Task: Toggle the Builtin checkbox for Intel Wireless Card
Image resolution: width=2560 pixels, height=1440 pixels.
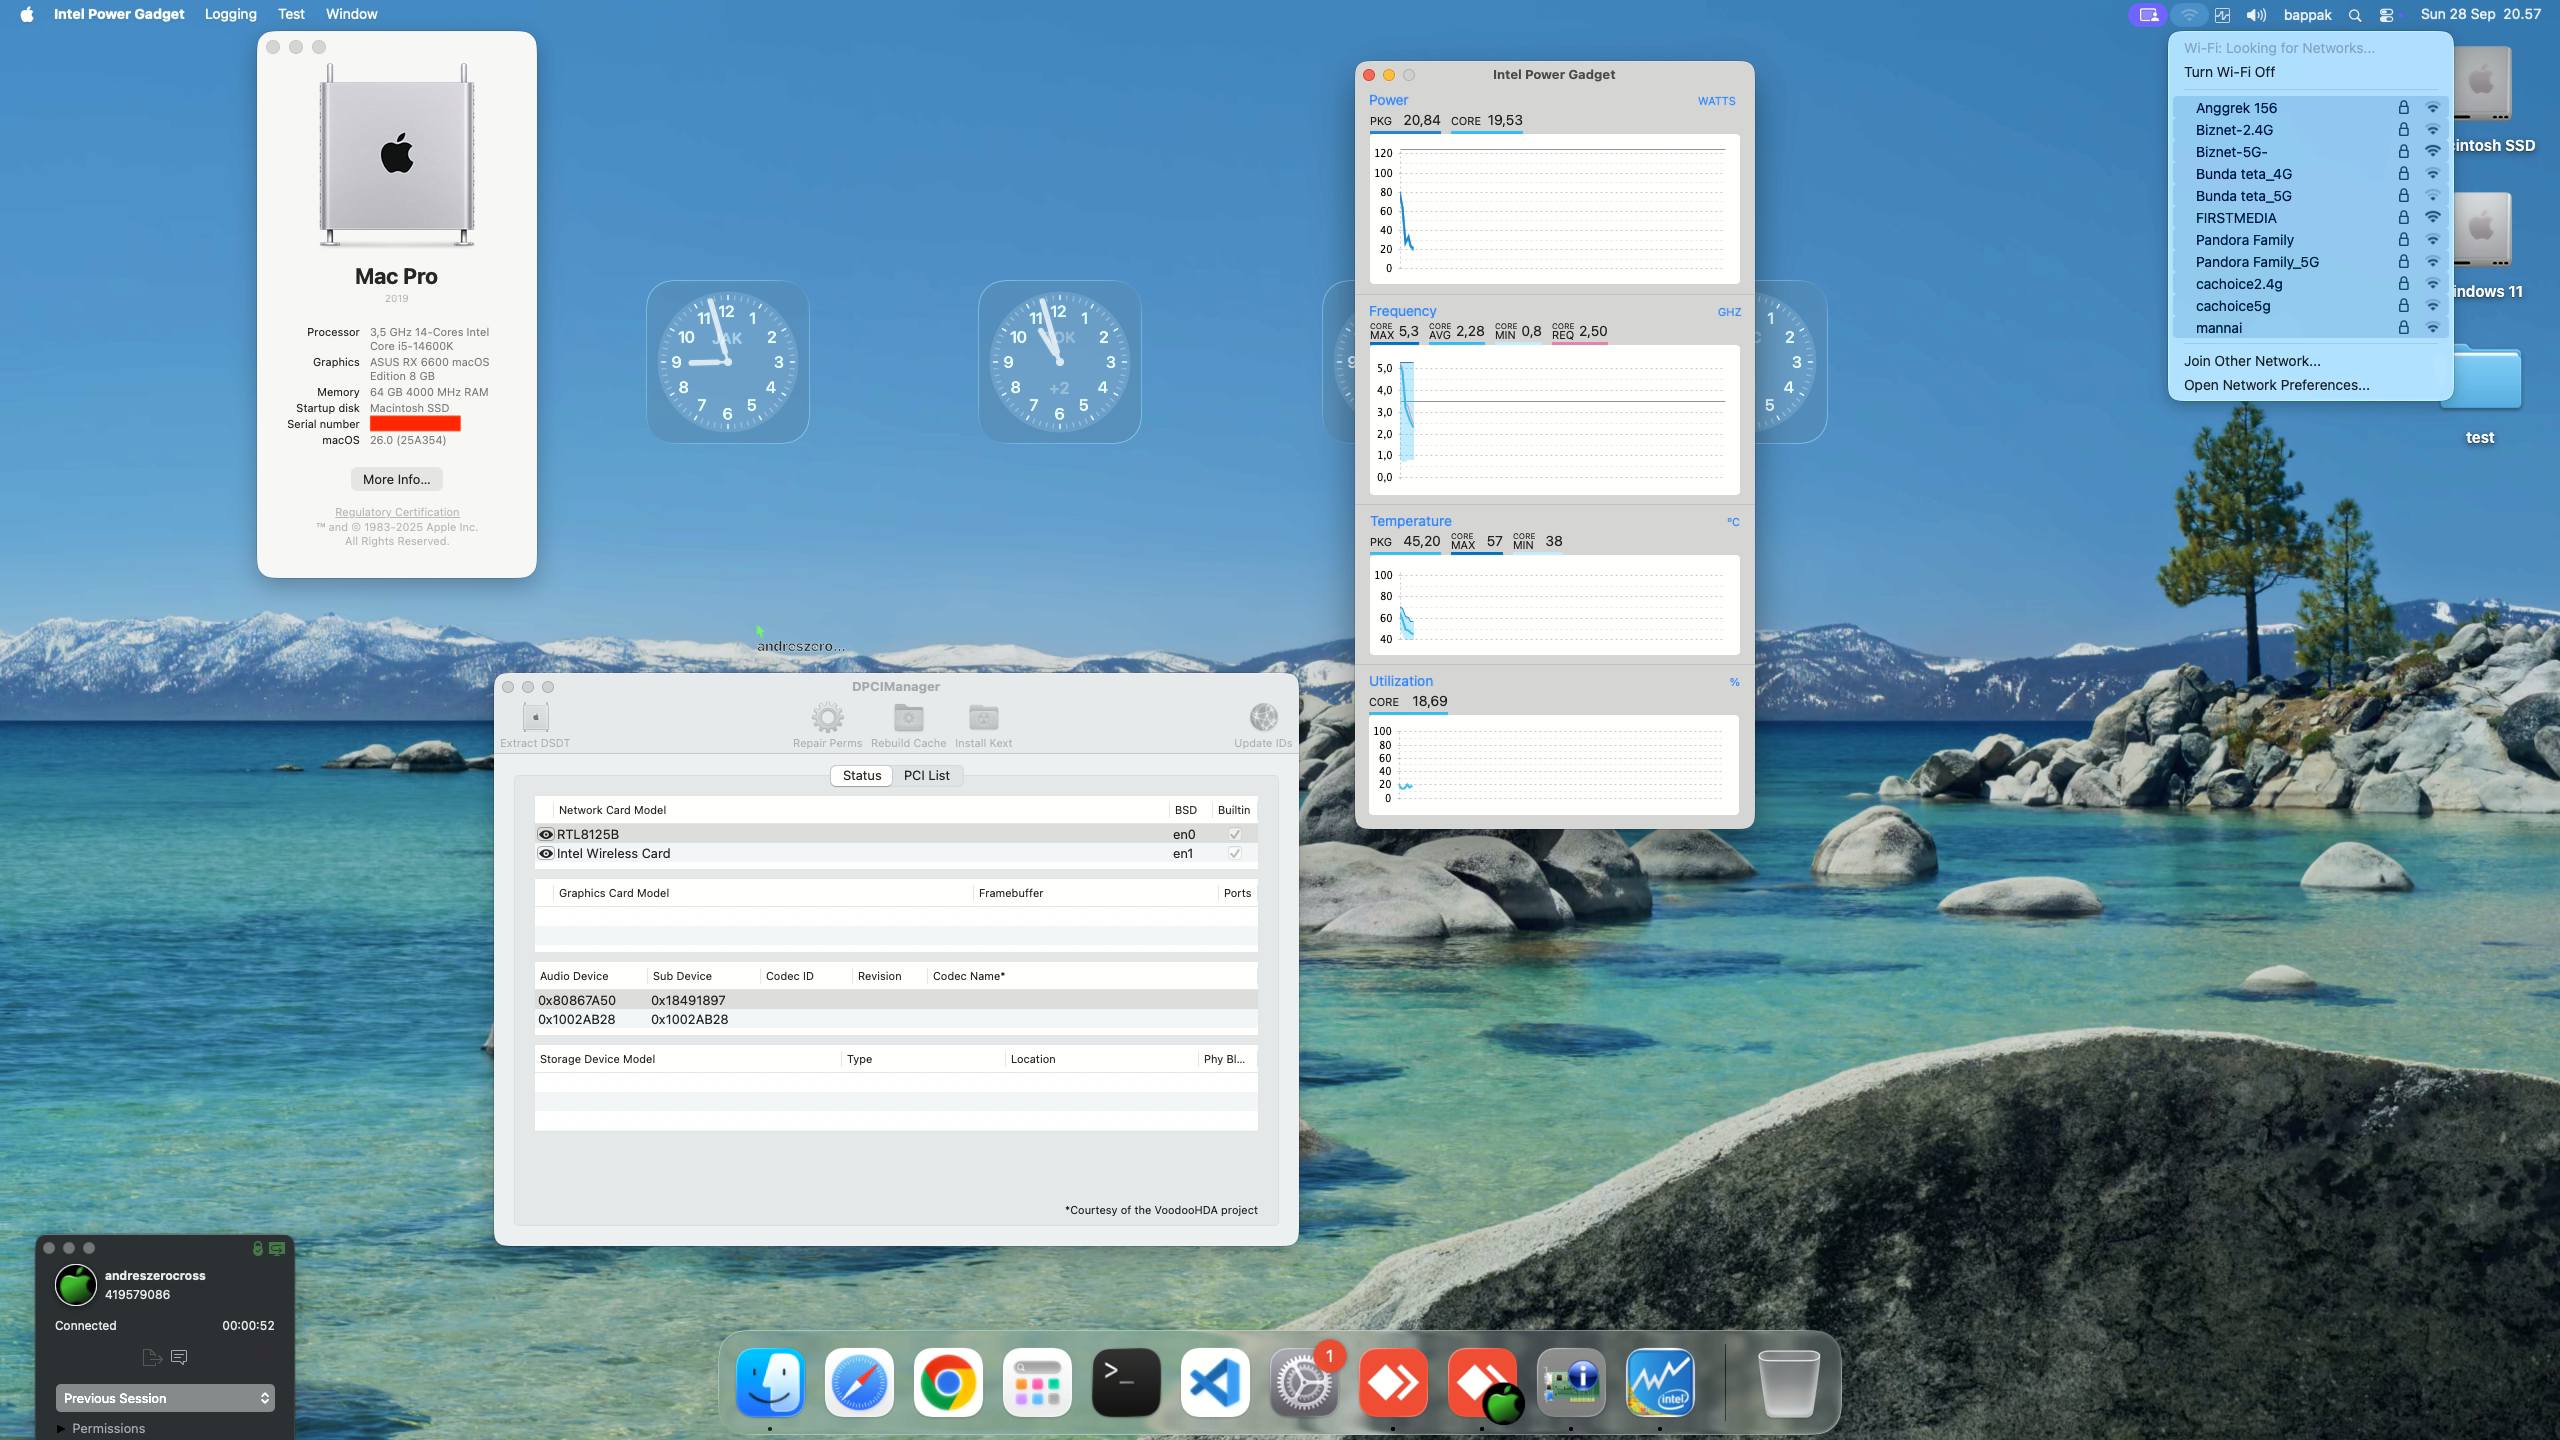Action: point(1235,853)
